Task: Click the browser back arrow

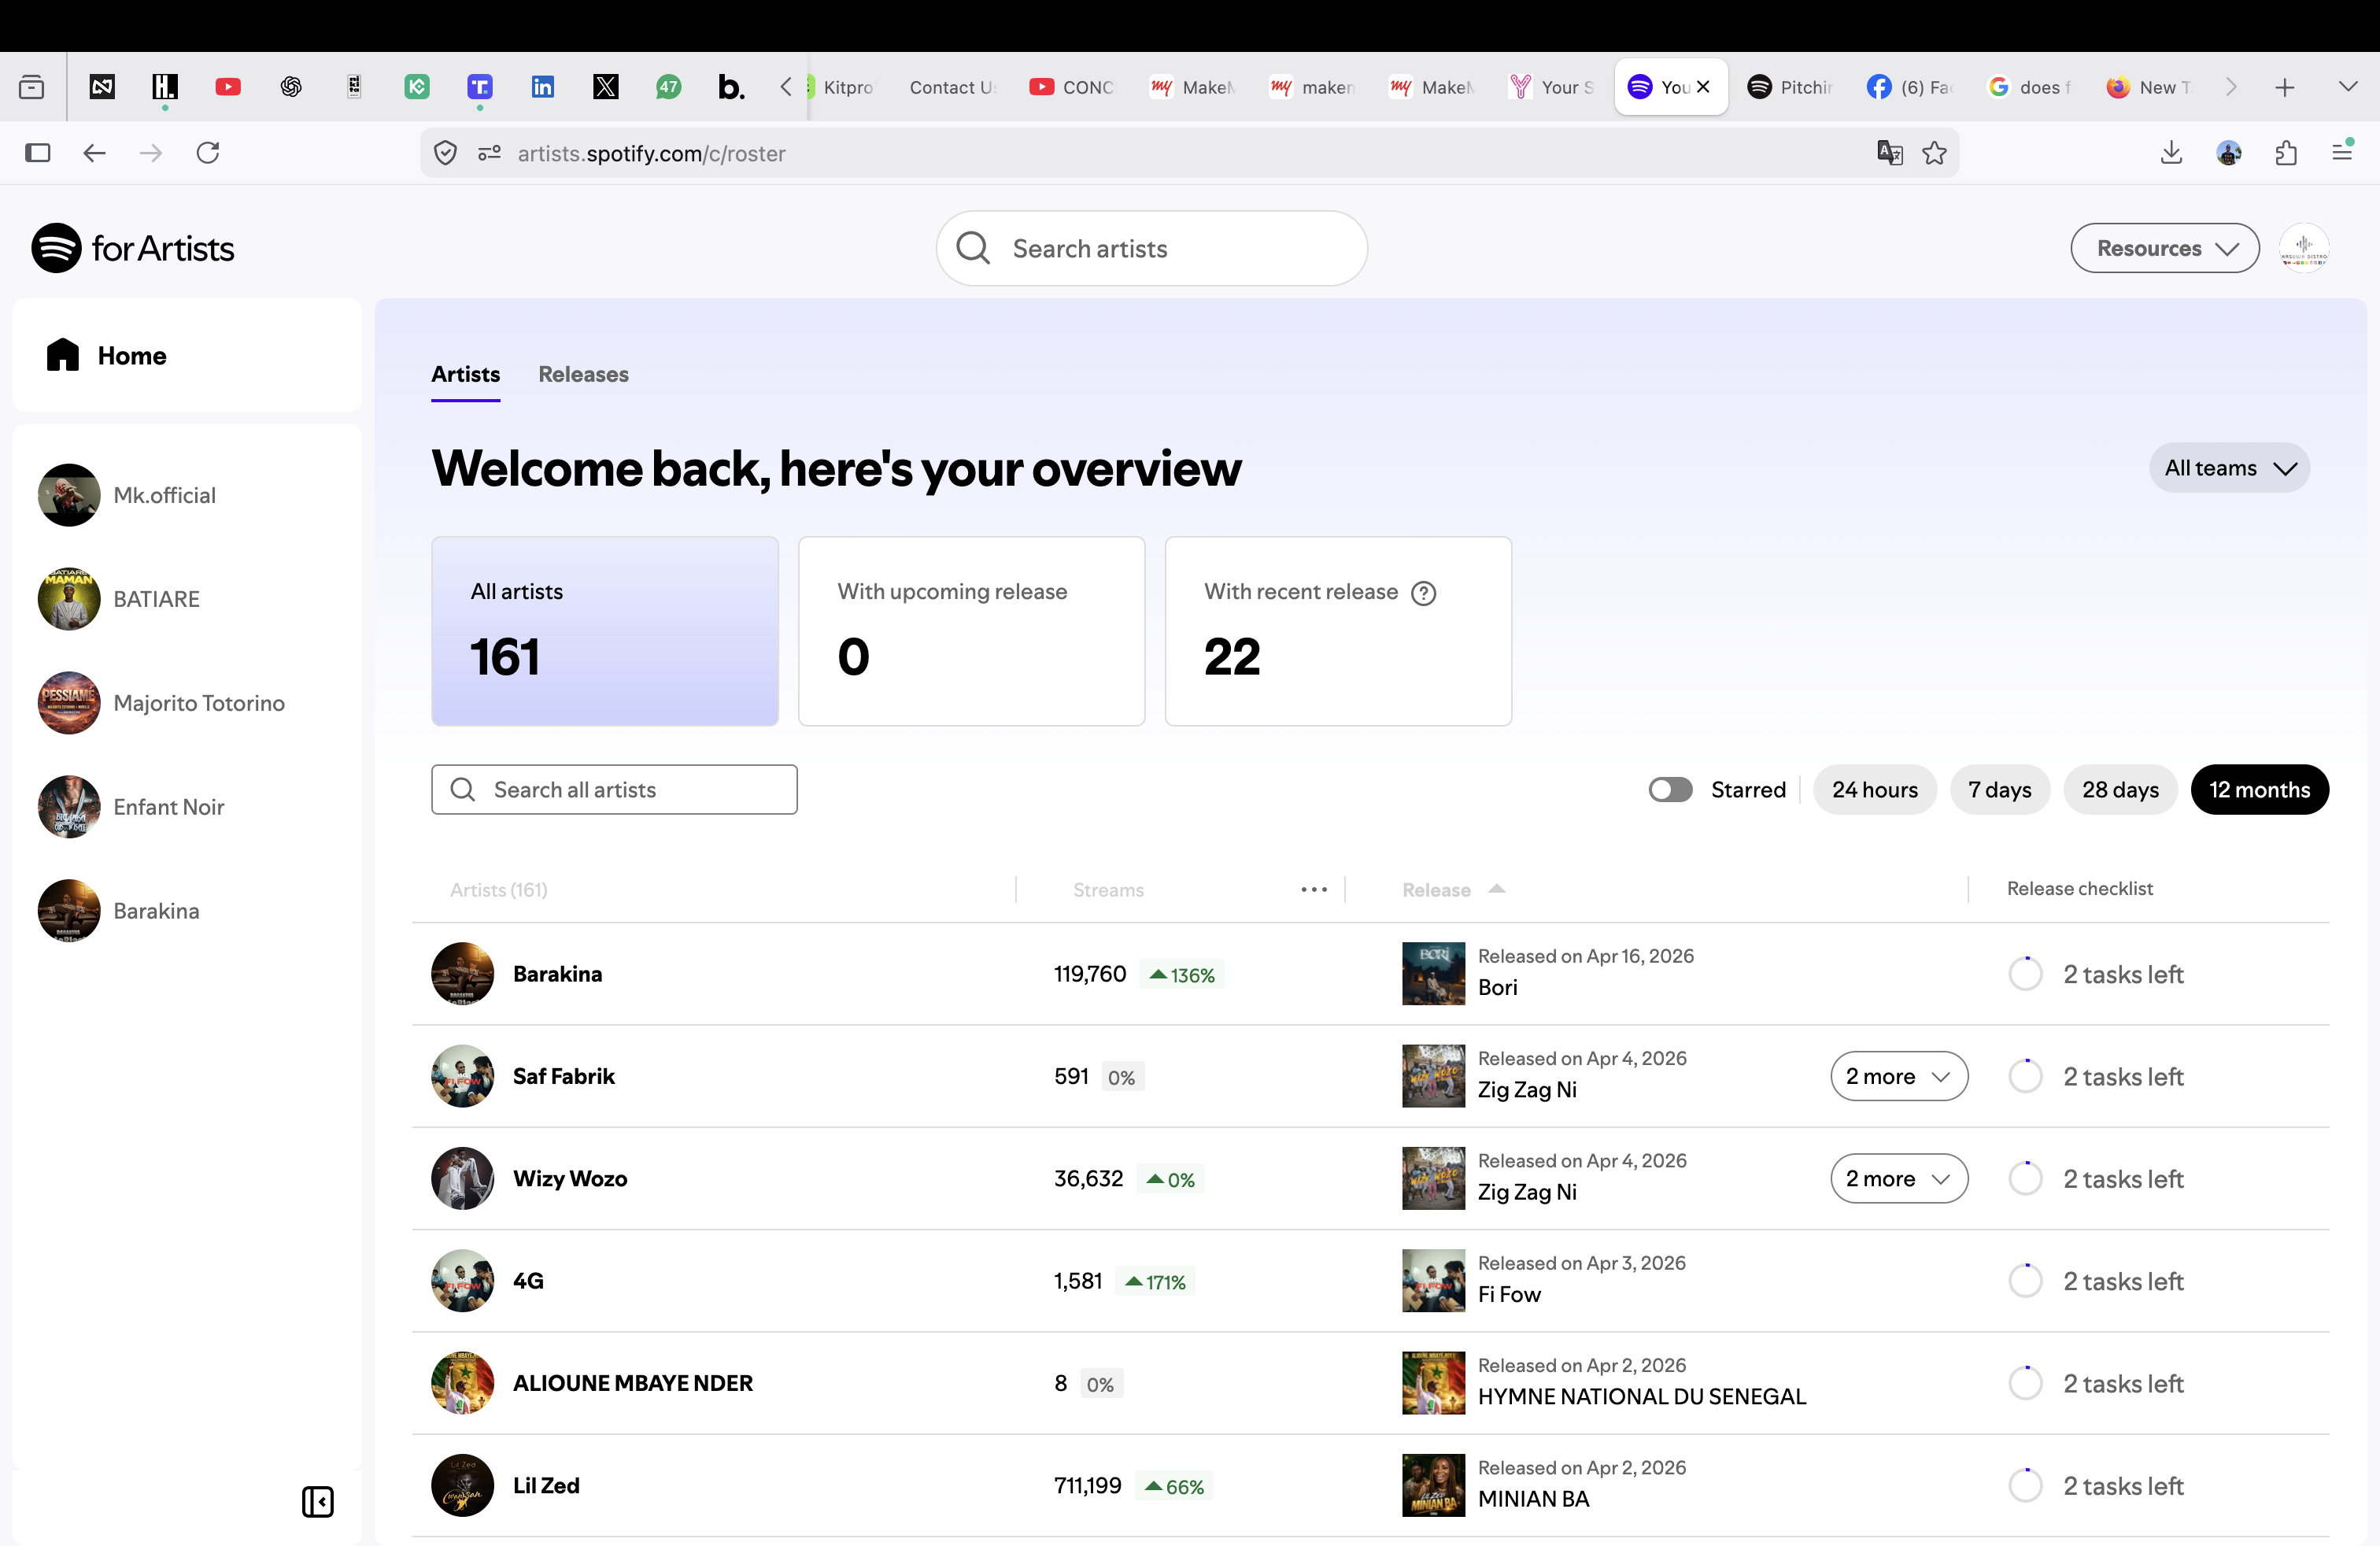Action: (94, 153)
